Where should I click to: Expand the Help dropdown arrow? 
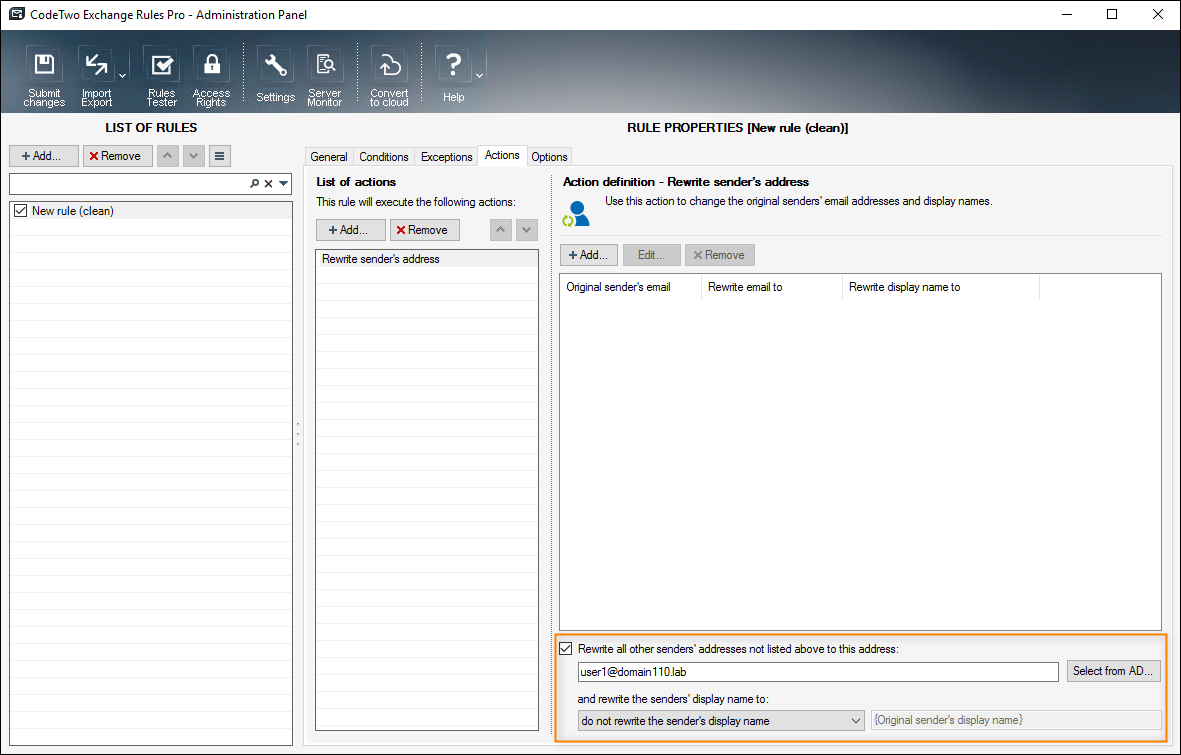pos(479,76)
